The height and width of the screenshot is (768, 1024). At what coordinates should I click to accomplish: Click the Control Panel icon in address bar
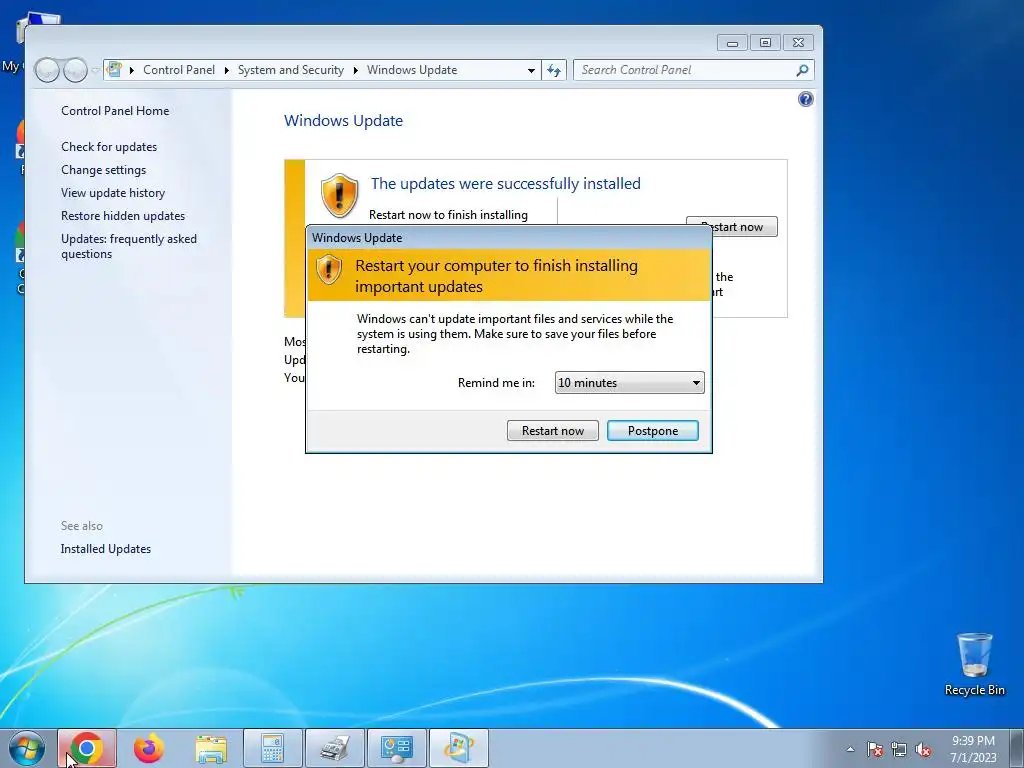coord(114,69)
